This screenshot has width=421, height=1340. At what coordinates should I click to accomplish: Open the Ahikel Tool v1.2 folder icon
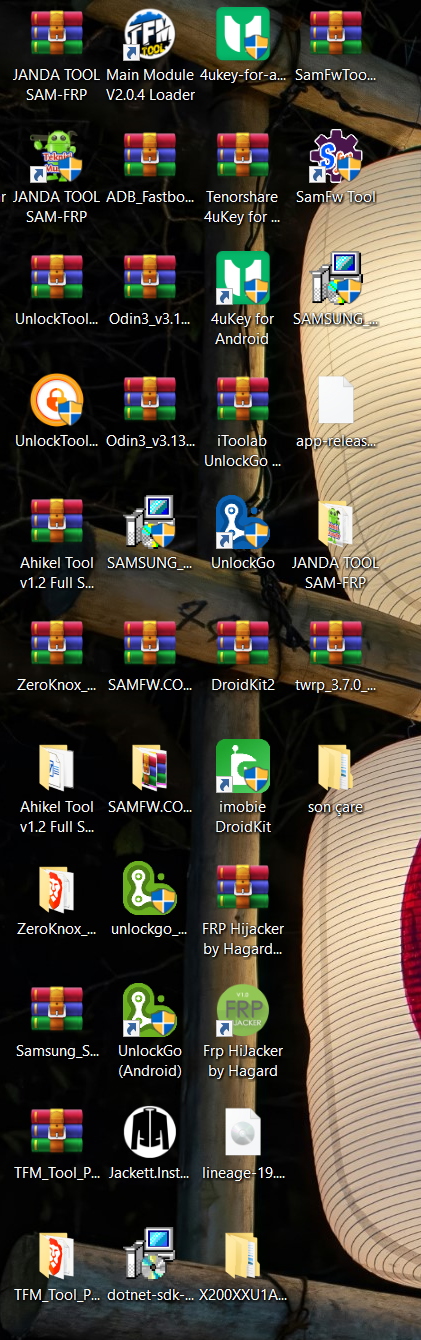(x=57, y=766)
